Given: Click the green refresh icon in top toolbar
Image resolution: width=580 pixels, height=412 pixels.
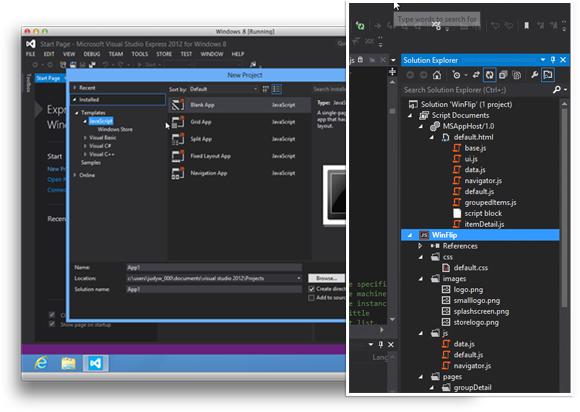Looking at the screenshot, I should pos(360,26).
